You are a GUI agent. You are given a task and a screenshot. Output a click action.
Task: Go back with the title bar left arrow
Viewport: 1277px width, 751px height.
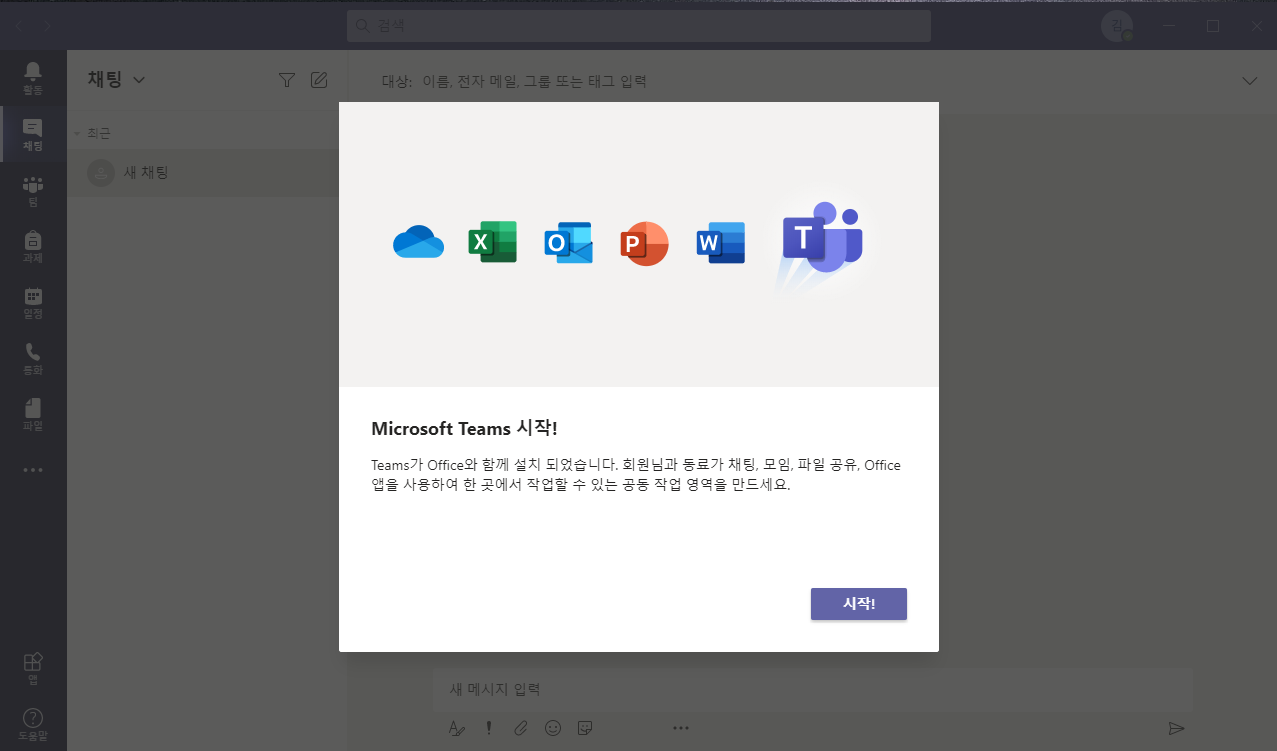[x=19, y=26]
